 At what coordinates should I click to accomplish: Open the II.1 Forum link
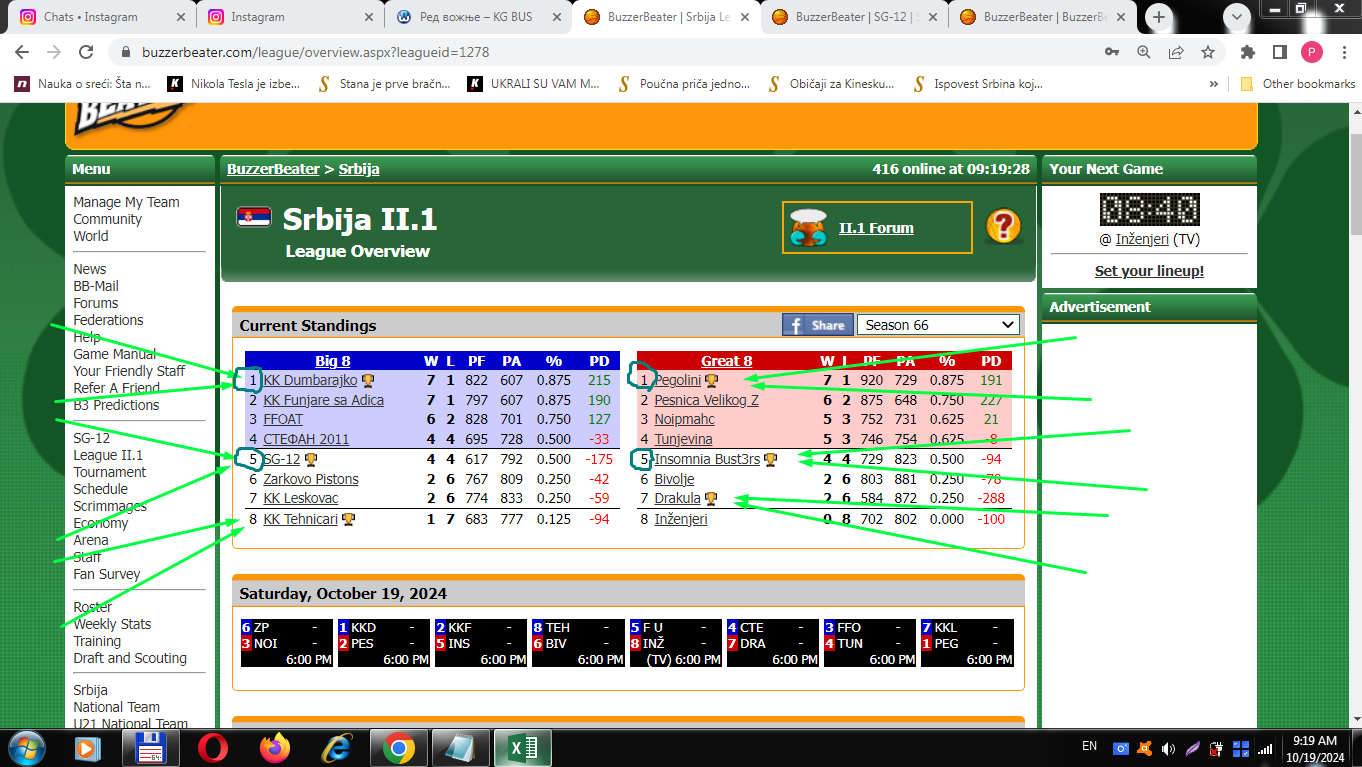click(876, 228)
